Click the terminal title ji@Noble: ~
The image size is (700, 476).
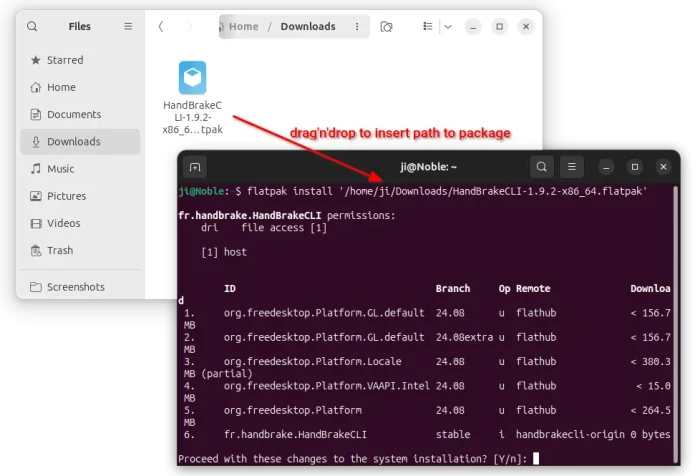tap(428, 167)
